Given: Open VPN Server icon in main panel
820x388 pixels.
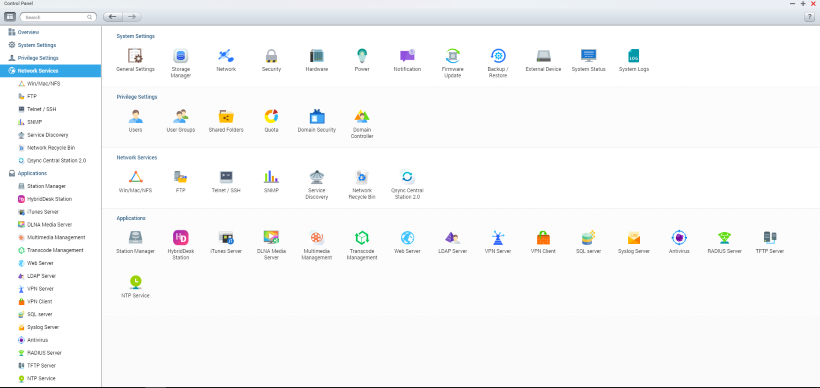Looking at the screenshot, I should [x=498, y=237].
